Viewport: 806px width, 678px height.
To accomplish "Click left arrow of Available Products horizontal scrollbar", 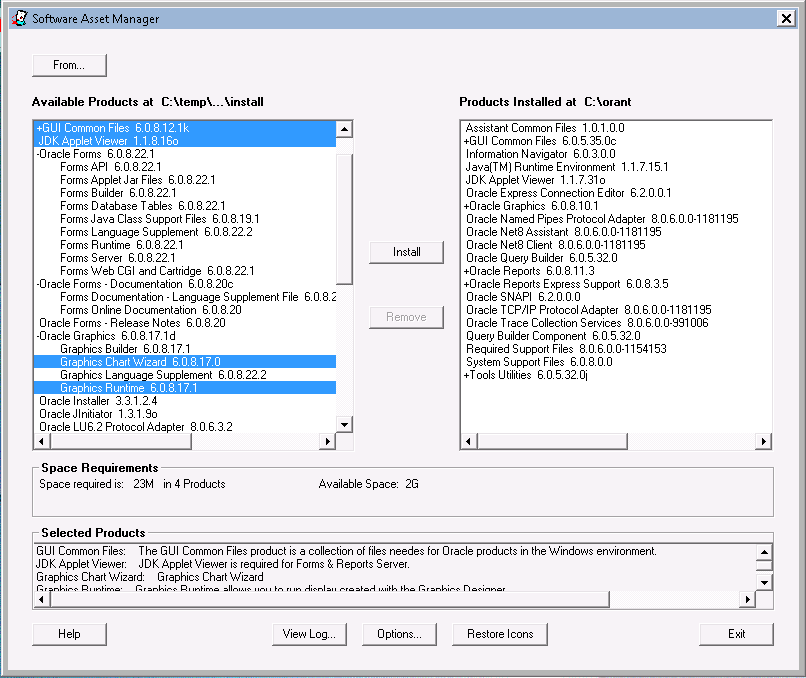I will (x=42, y=441).
